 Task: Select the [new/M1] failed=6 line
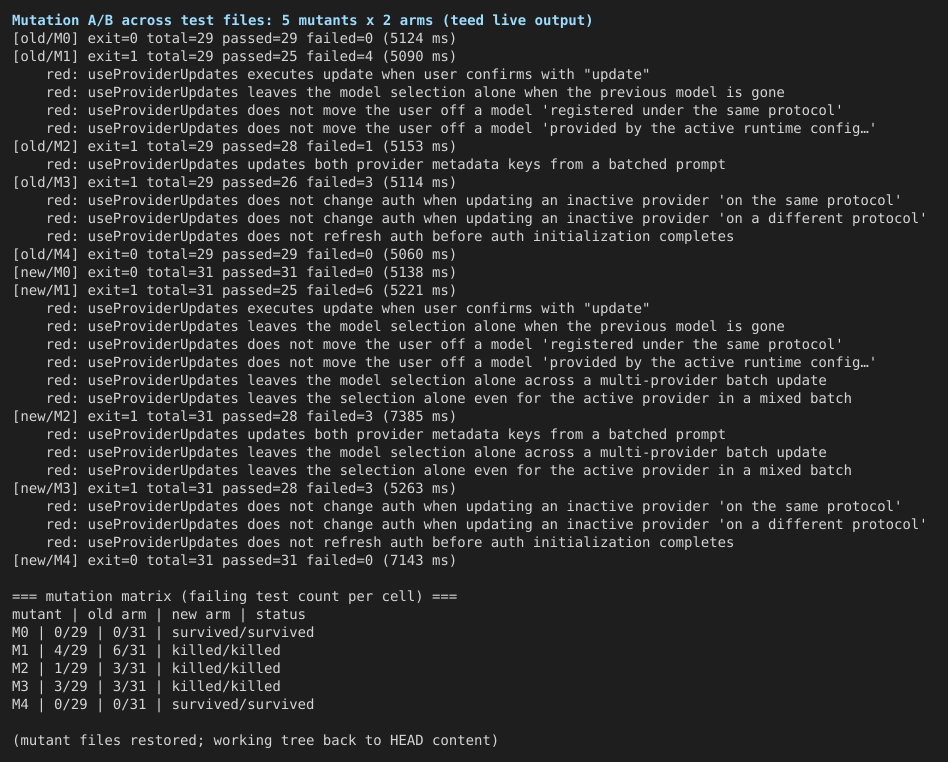point(234,290)
